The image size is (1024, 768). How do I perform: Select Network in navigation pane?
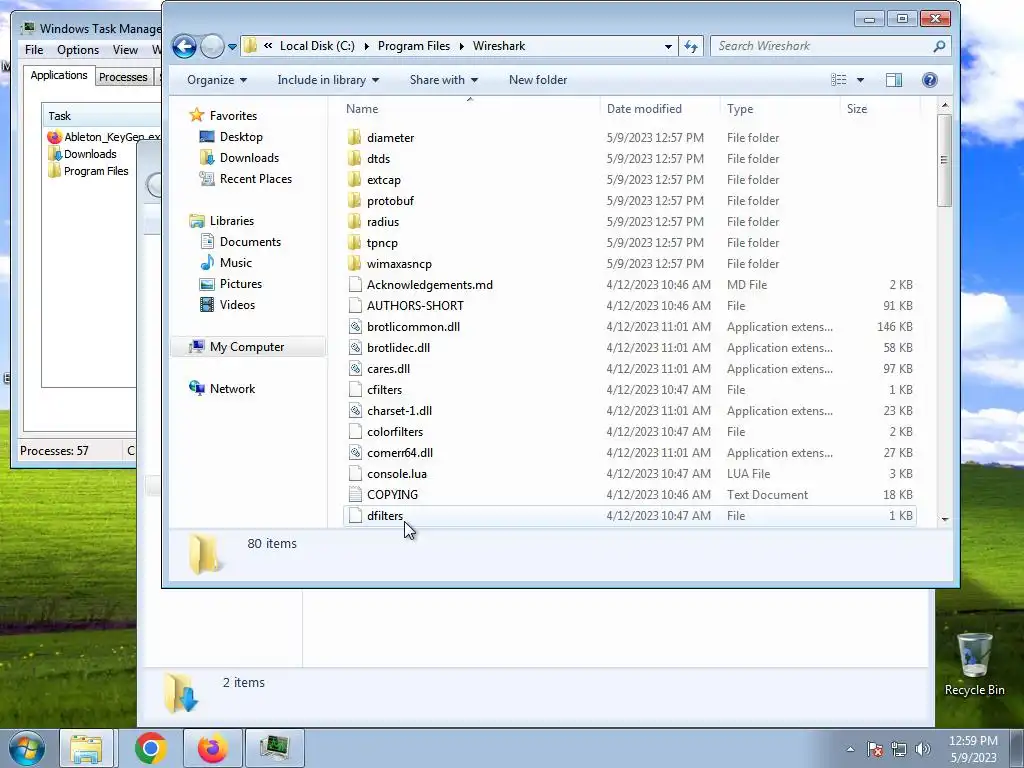pos(232,389)
